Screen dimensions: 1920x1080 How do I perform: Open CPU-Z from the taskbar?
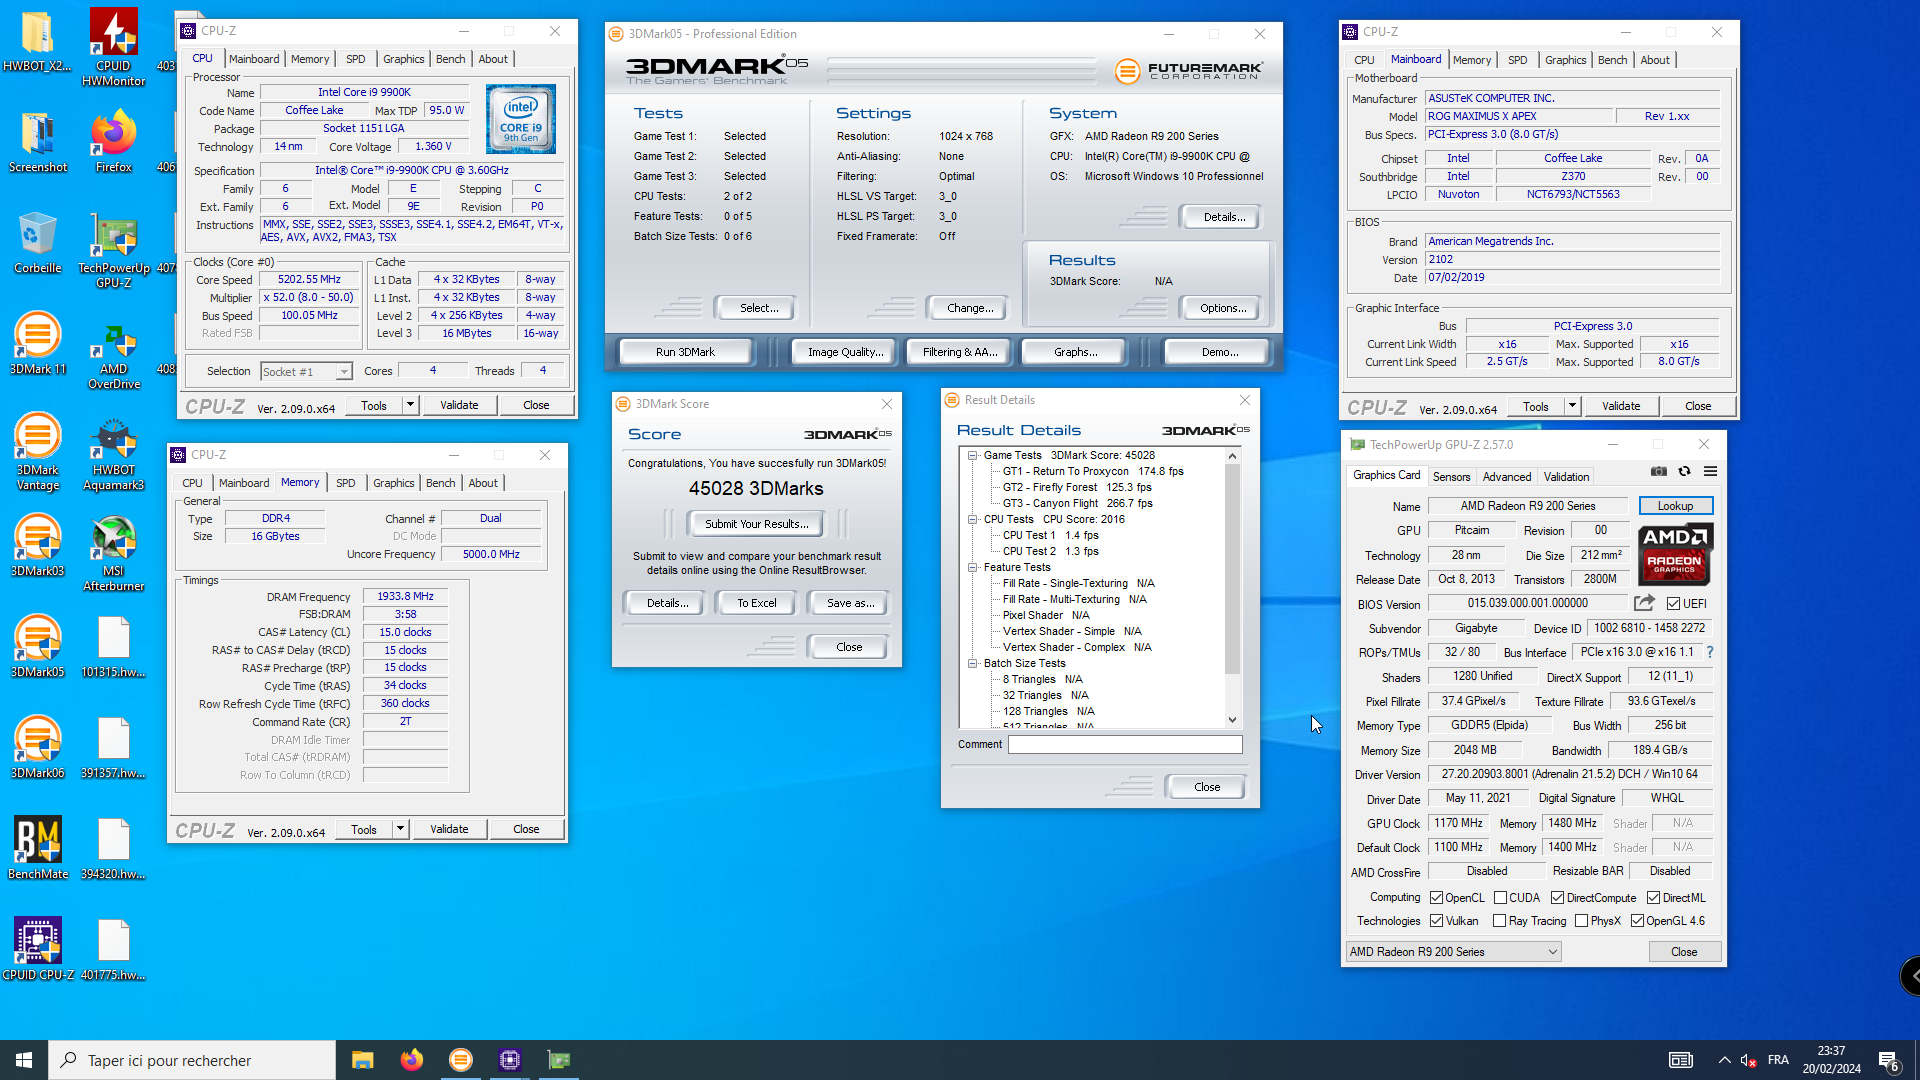coord(509,1060)
